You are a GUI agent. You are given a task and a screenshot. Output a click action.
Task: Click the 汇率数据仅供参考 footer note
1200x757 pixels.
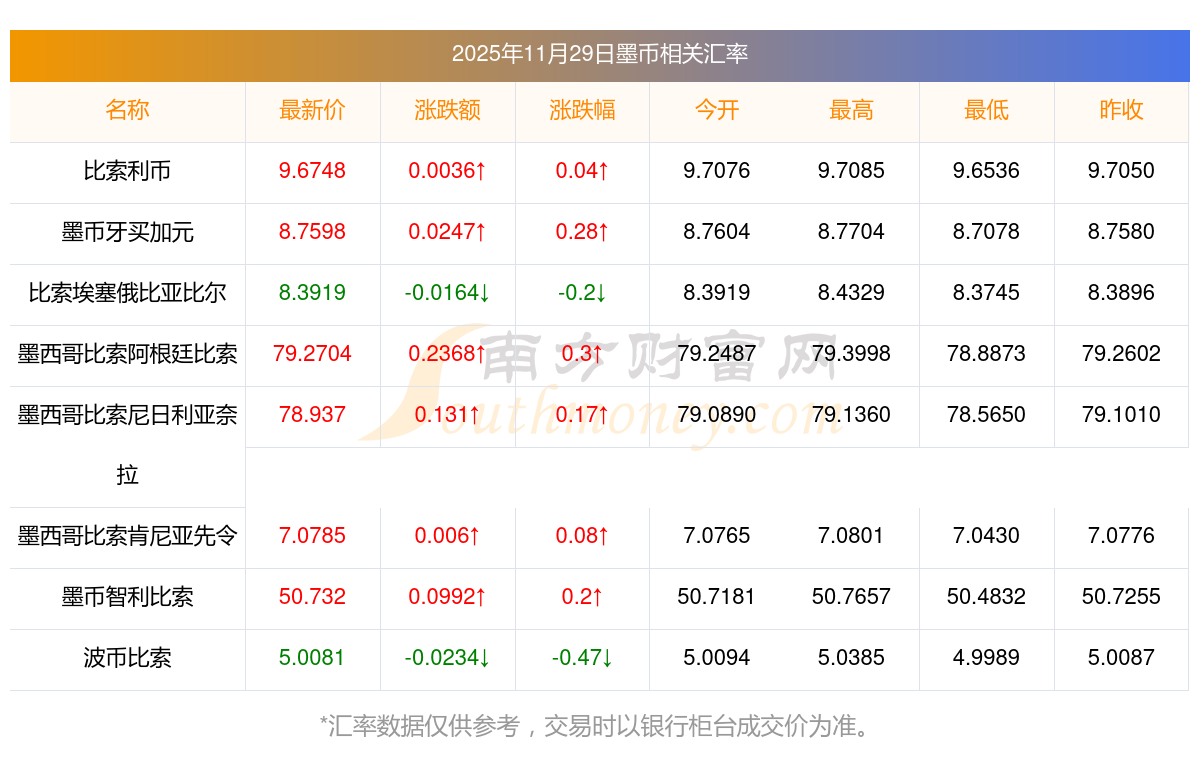click(599, 726)
